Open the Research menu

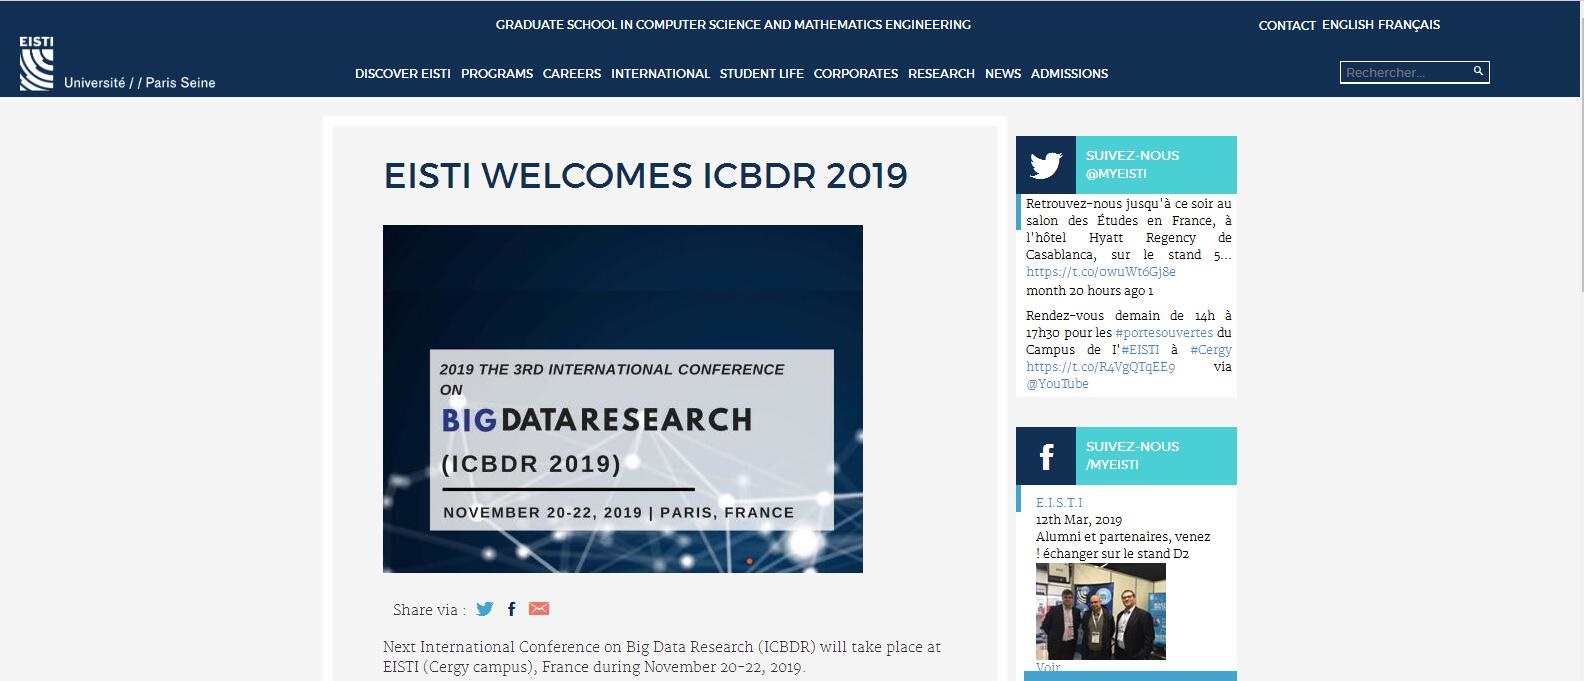(x=941, y=74)
